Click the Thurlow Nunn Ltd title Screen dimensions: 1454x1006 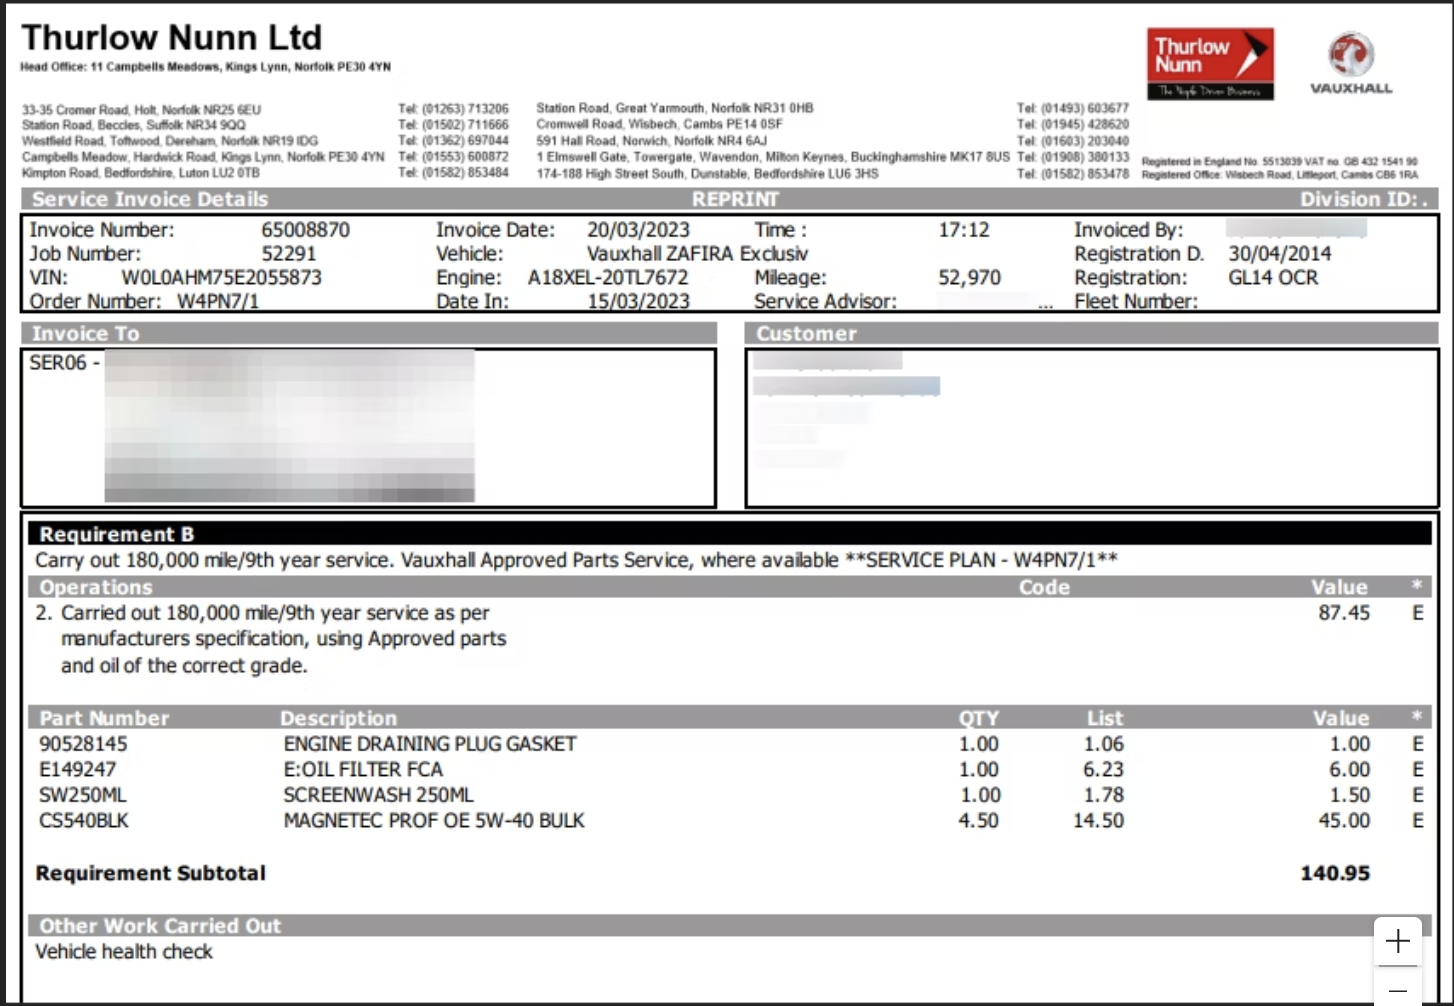(172, 37)
